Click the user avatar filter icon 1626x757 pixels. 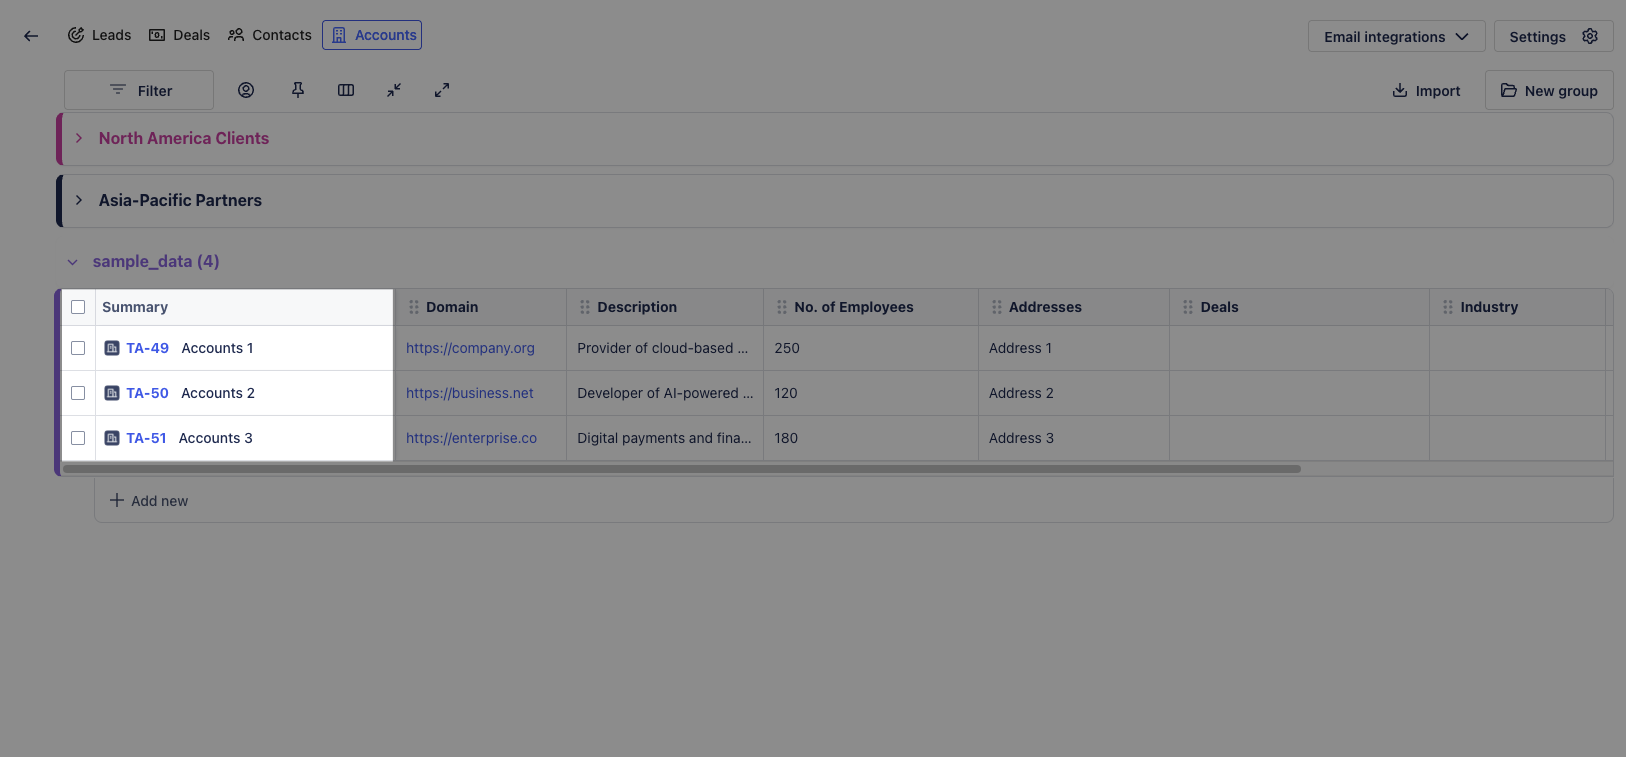pos(246,90)
